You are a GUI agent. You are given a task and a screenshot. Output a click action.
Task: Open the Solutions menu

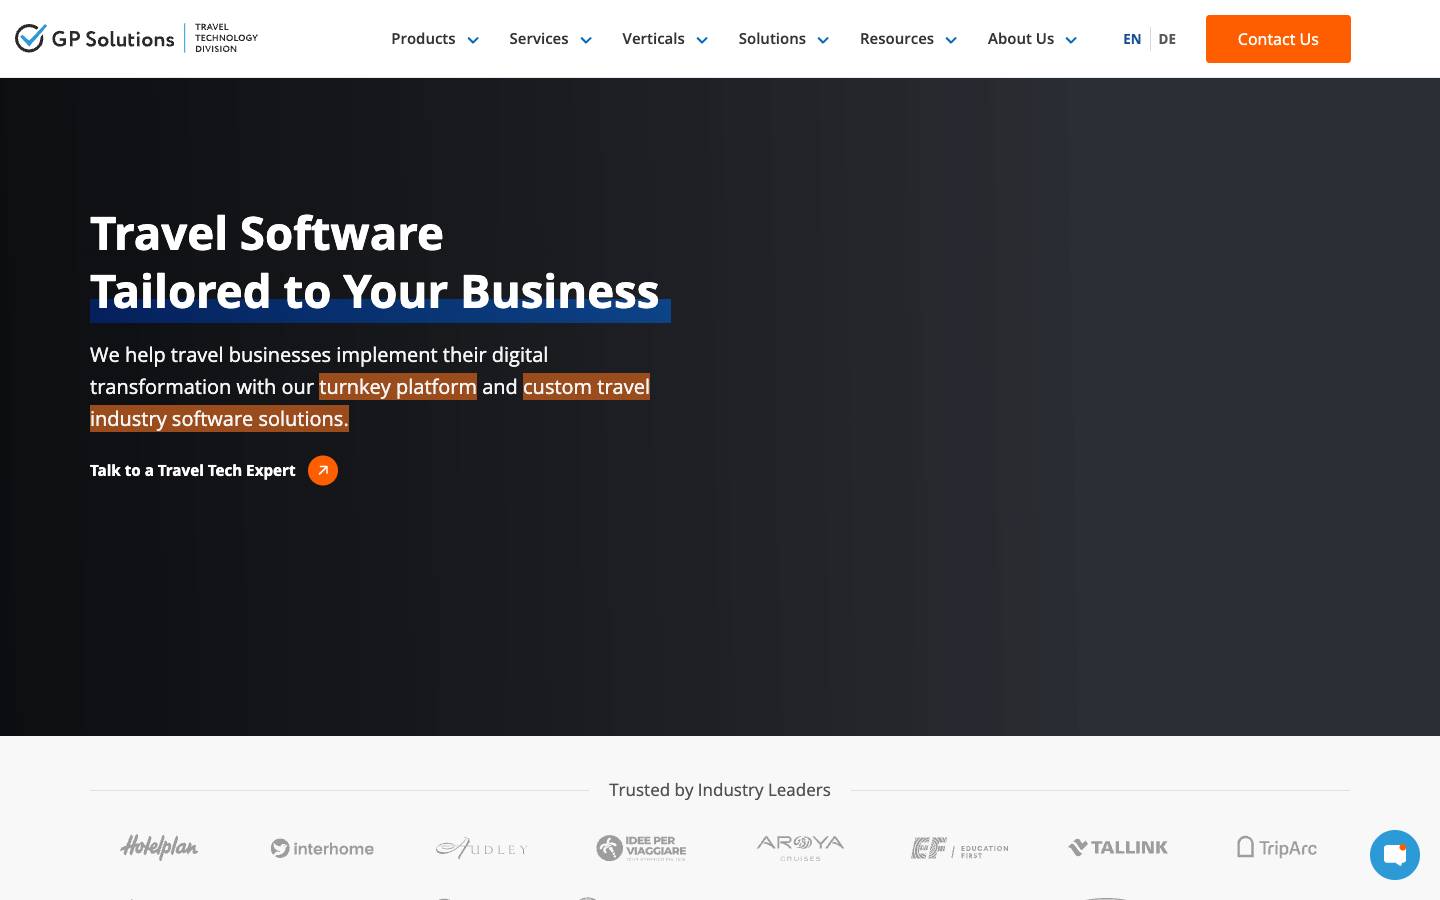click(772, 39)
